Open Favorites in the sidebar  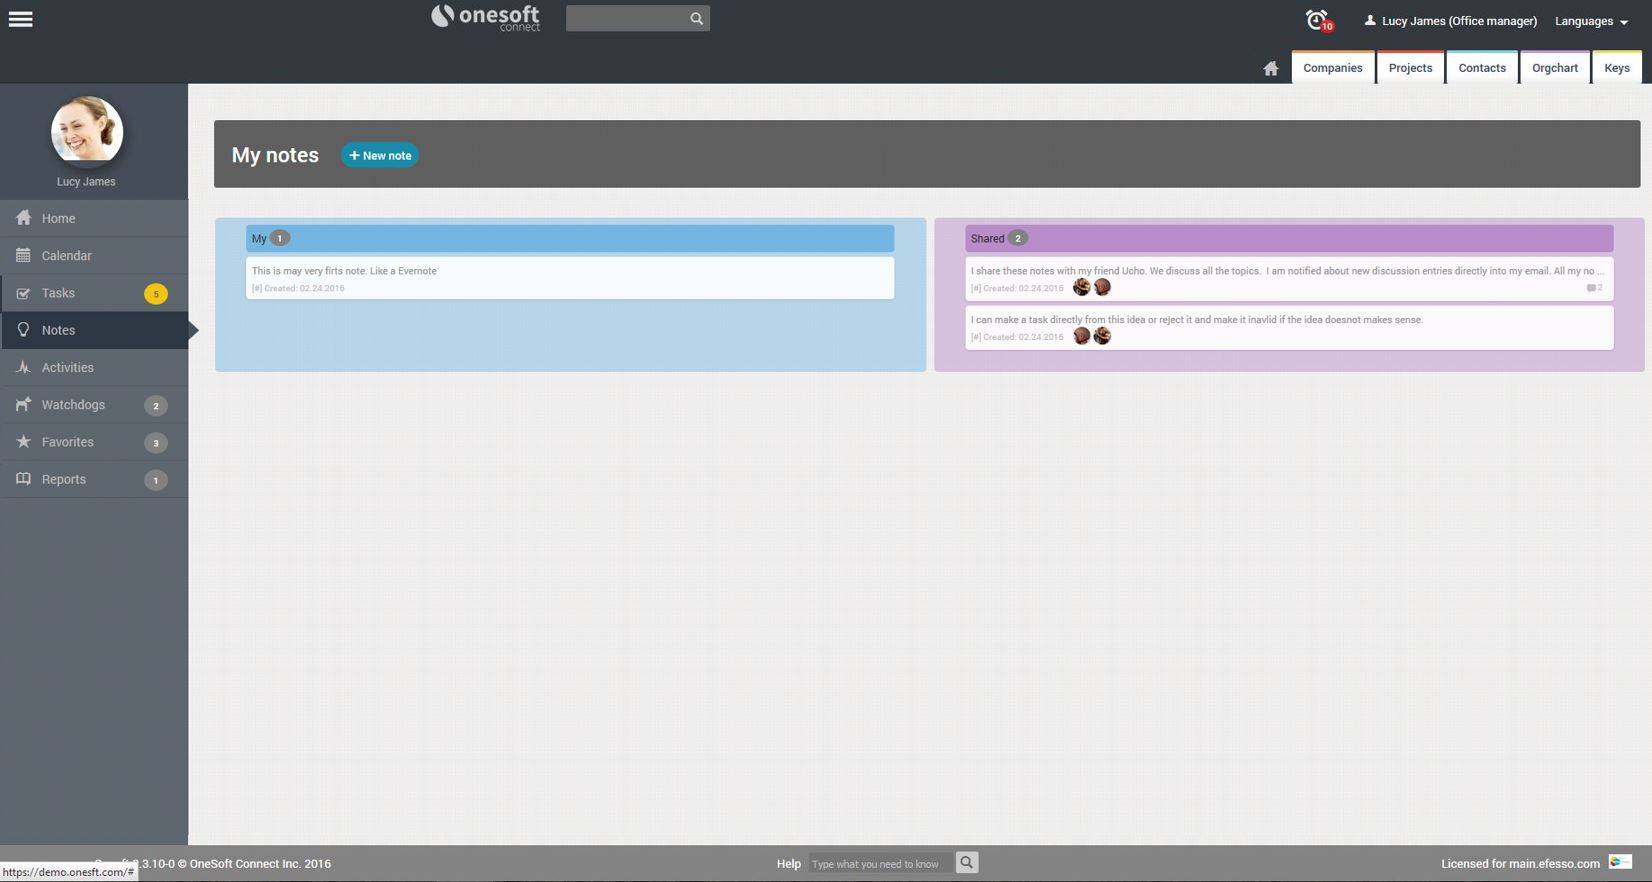click(x=94, y=442)
